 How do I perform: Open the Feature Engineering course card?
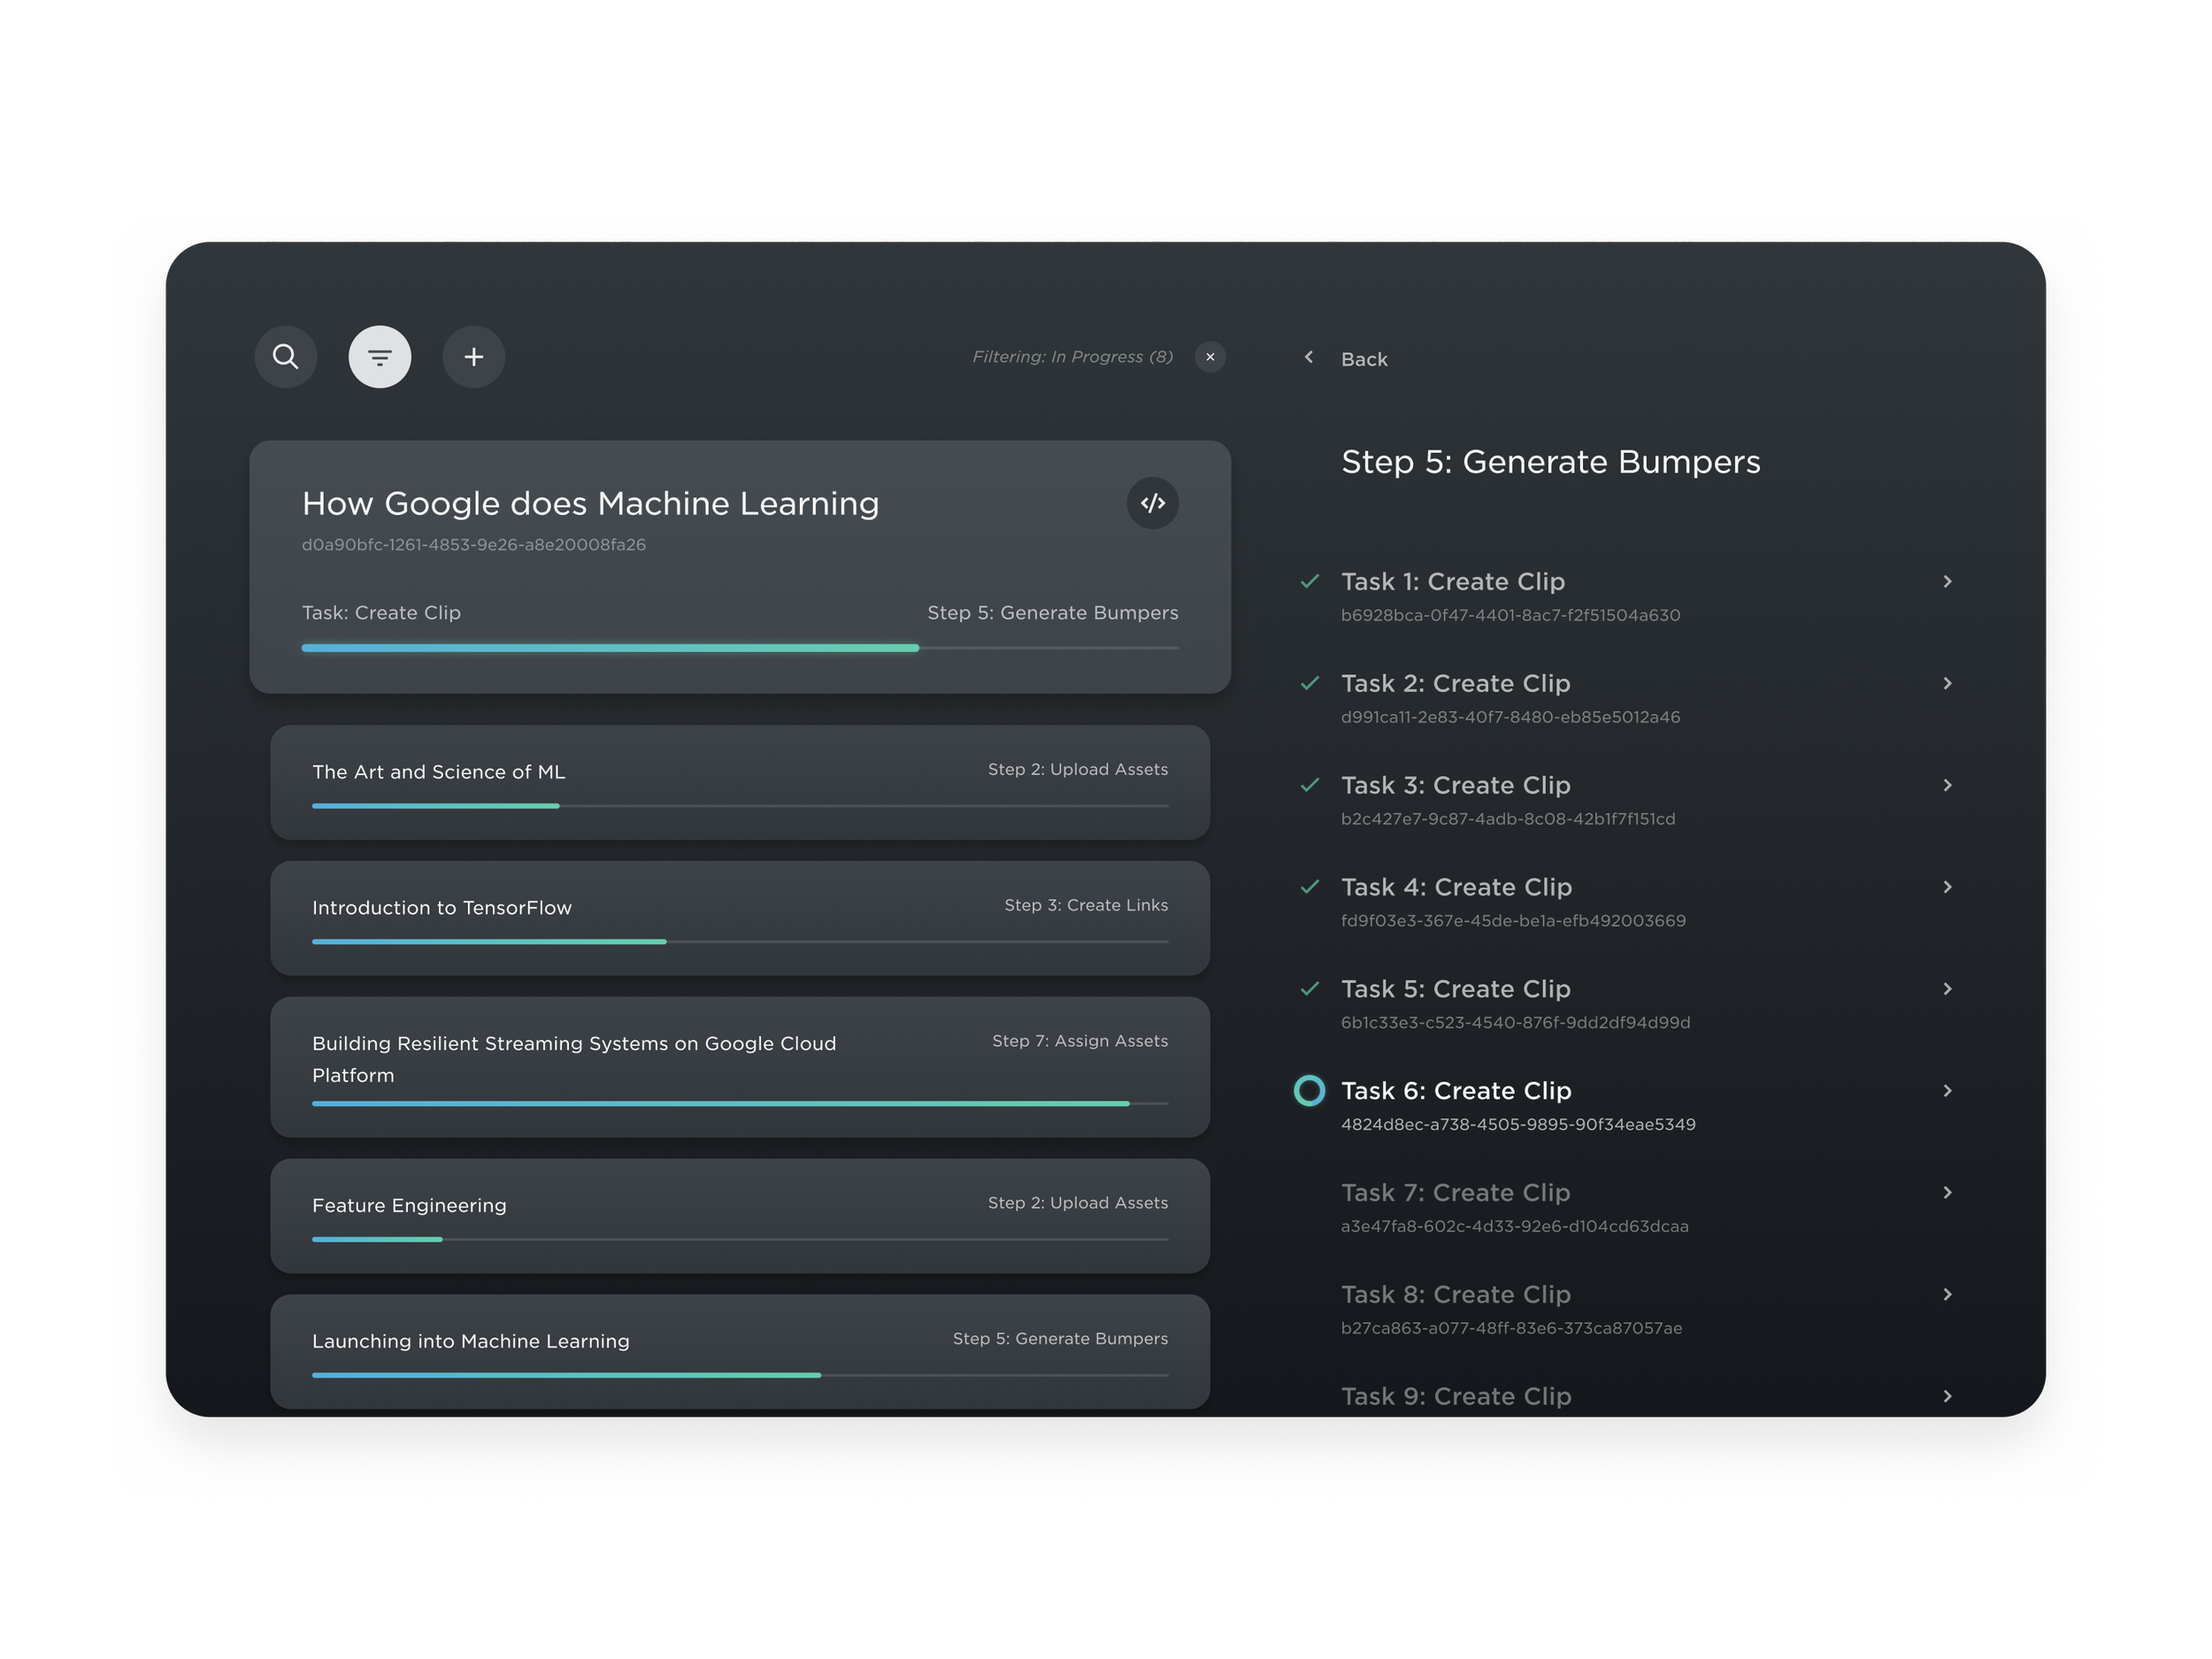point(740,1215)
